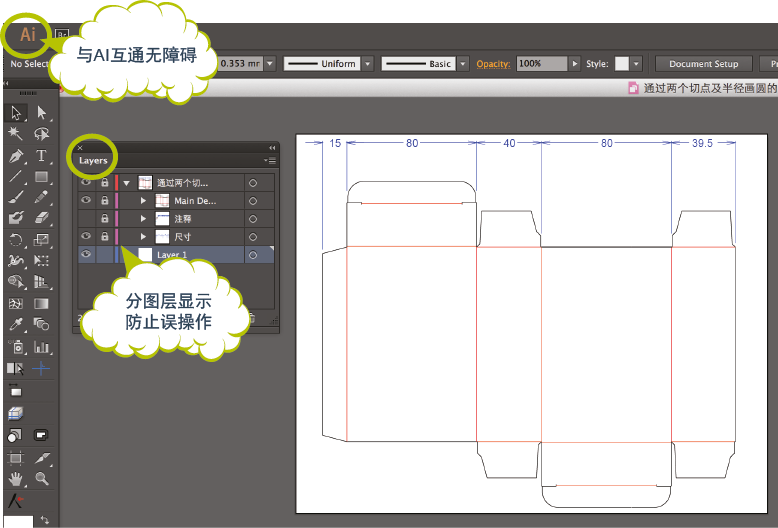Show the hidden 注释 layer
Viewport: 778px width, 528px height.
point(86,219)
